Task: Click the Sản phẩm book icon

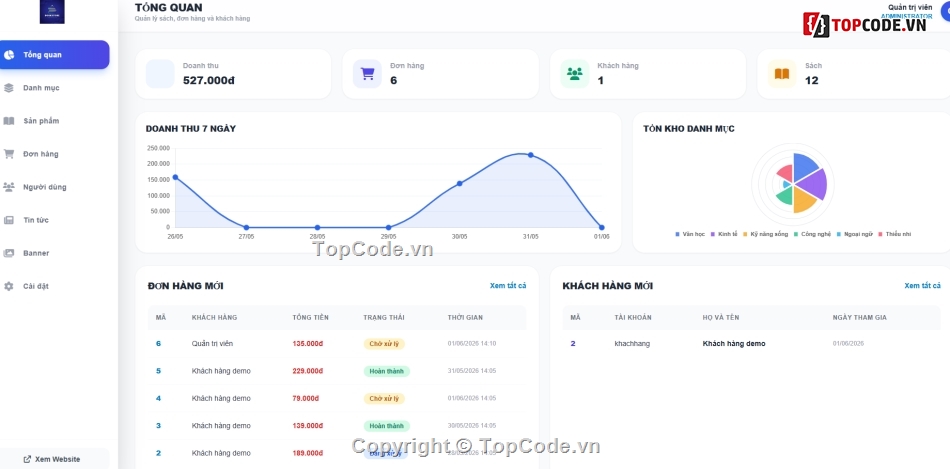Action: click(8, 121)
